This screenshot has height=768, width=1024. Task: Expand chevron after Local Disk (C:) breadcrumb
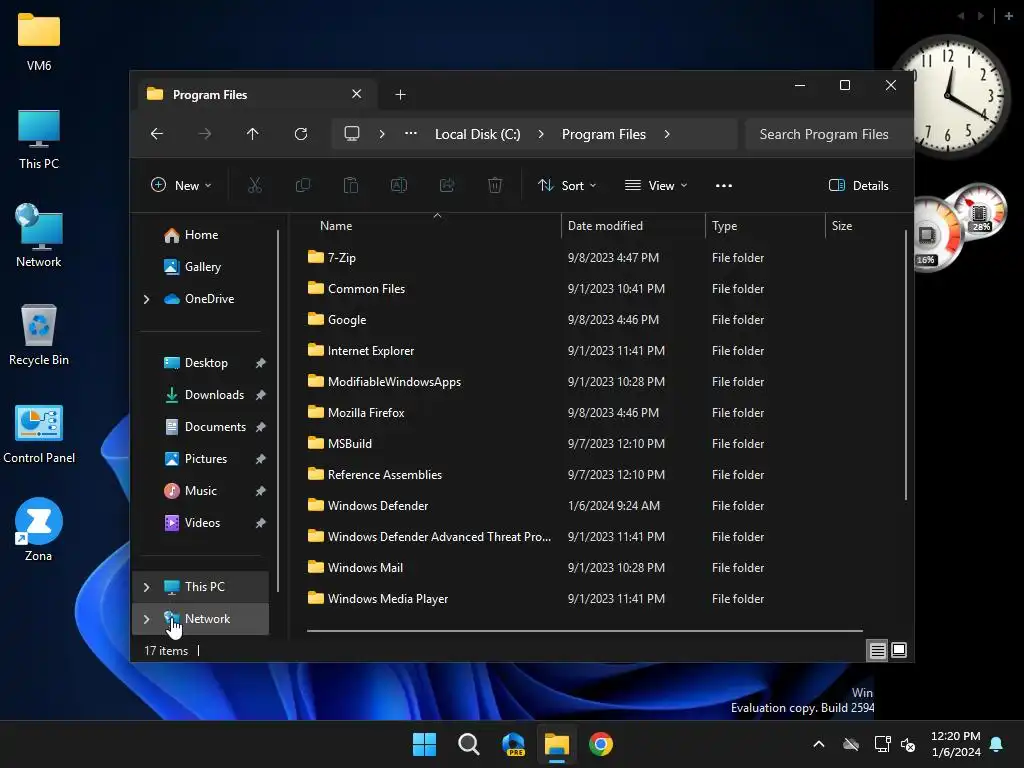[541, 134]
